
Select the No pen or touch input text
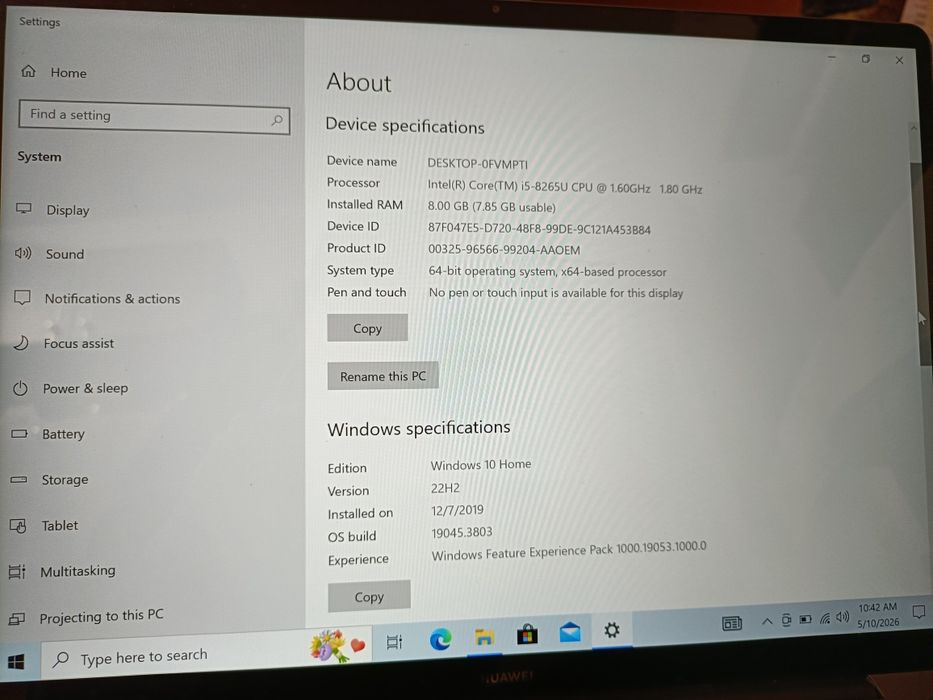coord(556,293)
